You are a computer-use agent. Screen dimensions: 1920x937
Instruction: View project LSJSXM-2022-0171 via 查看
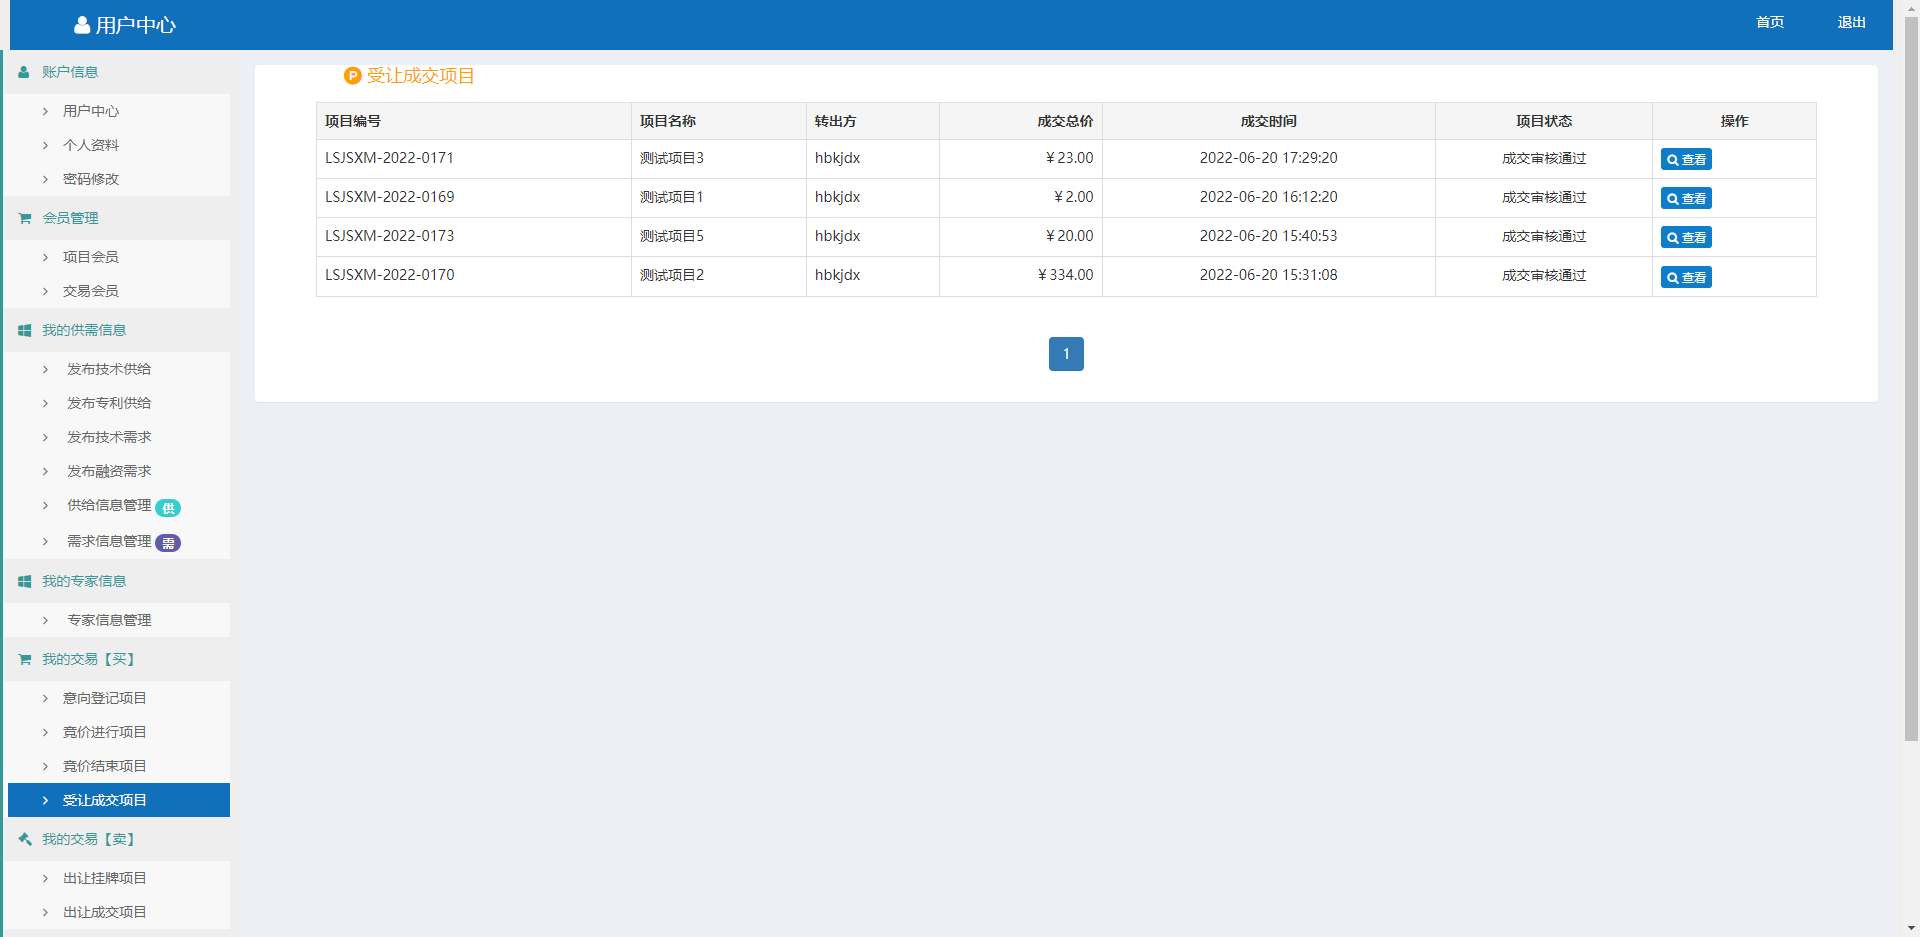click(x=1686, y=159)
